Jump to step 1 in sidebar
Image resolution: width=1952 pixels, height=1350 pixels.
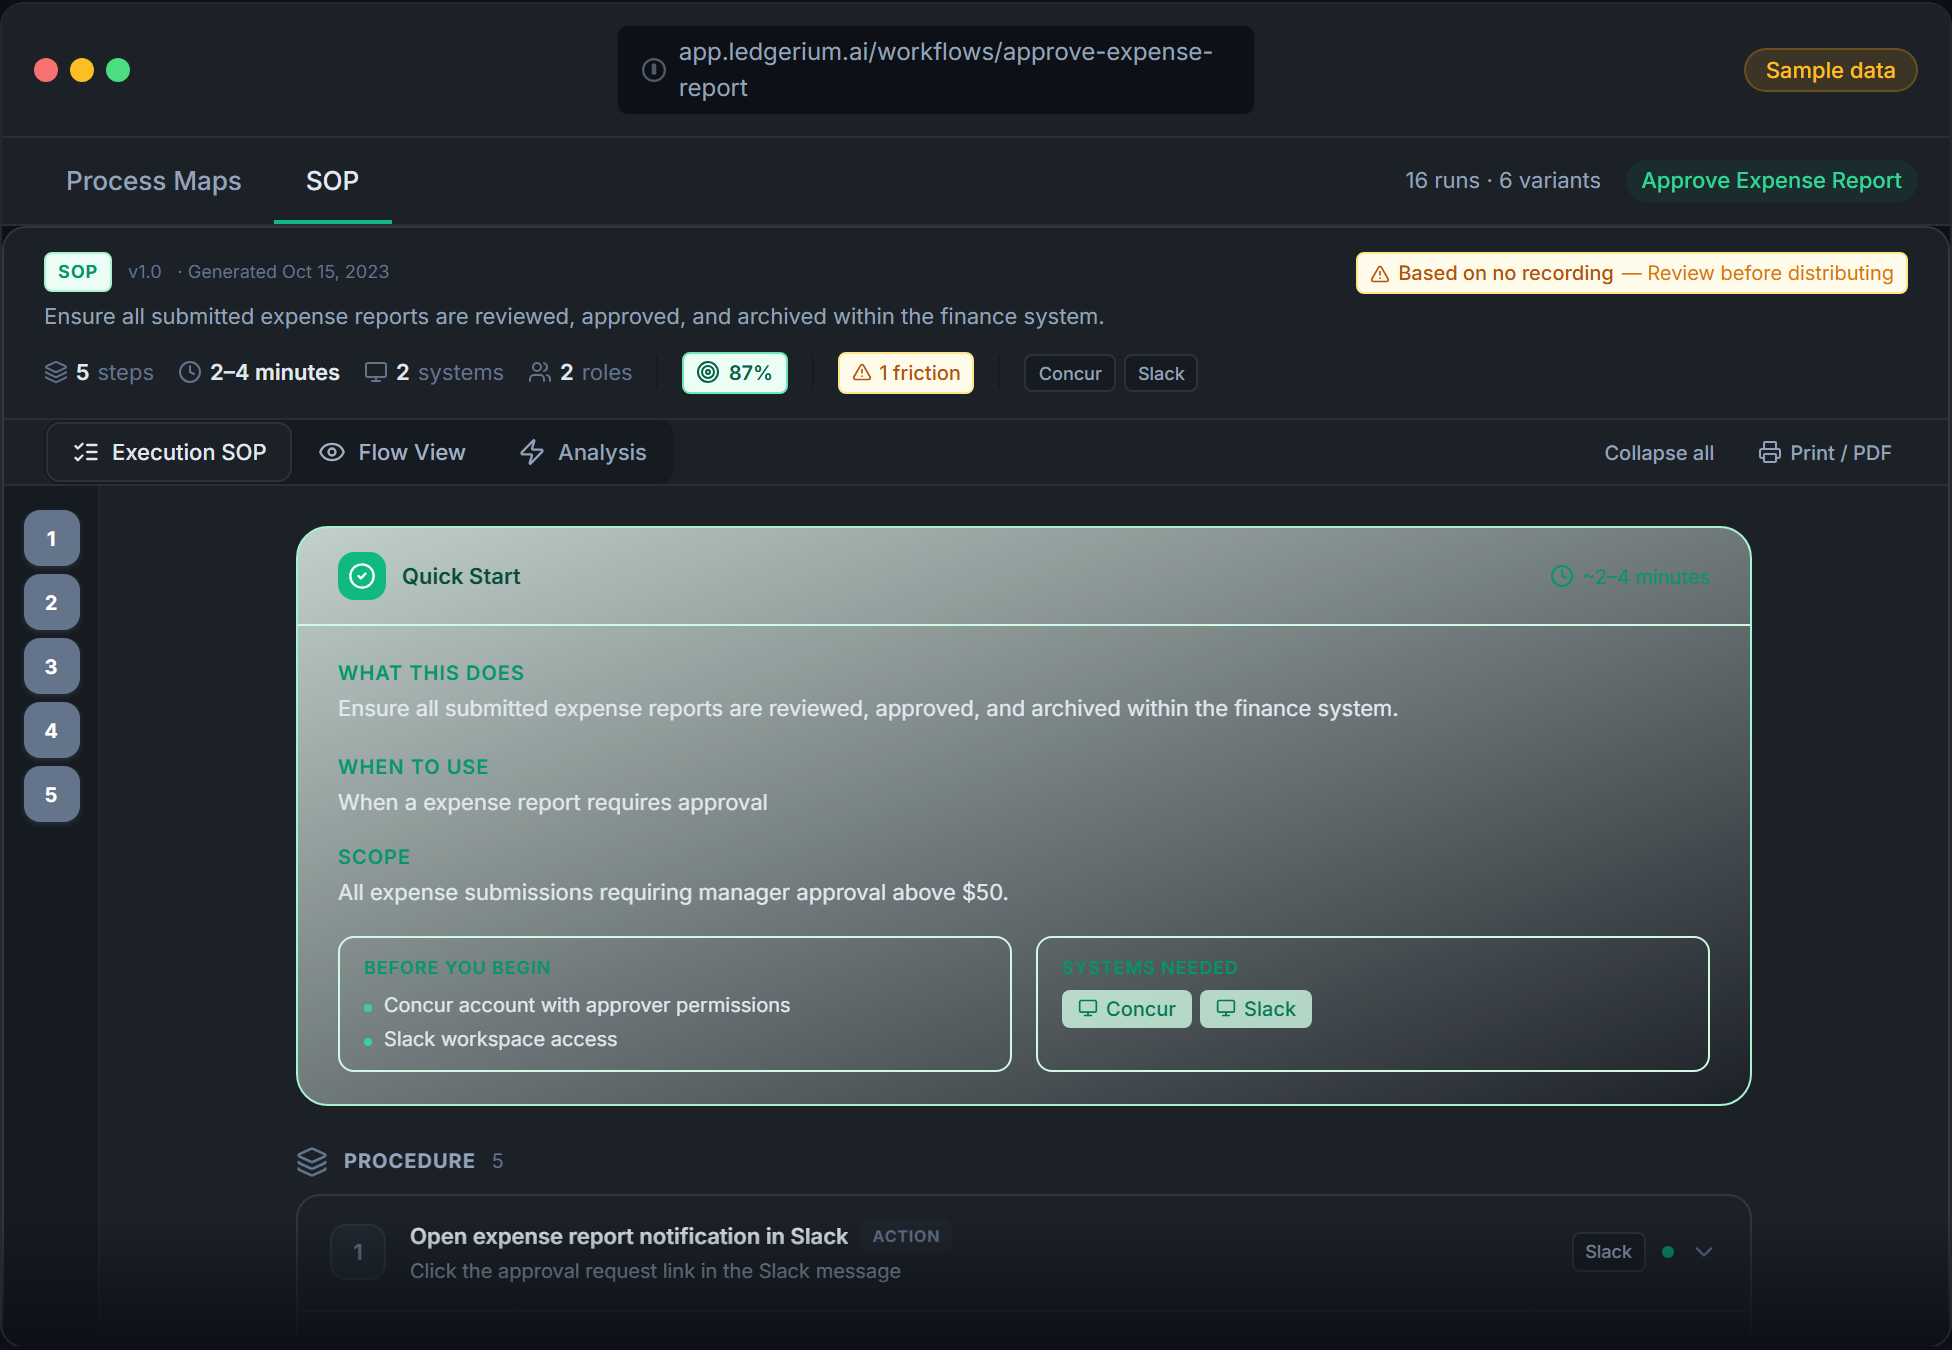click(52, 538)
